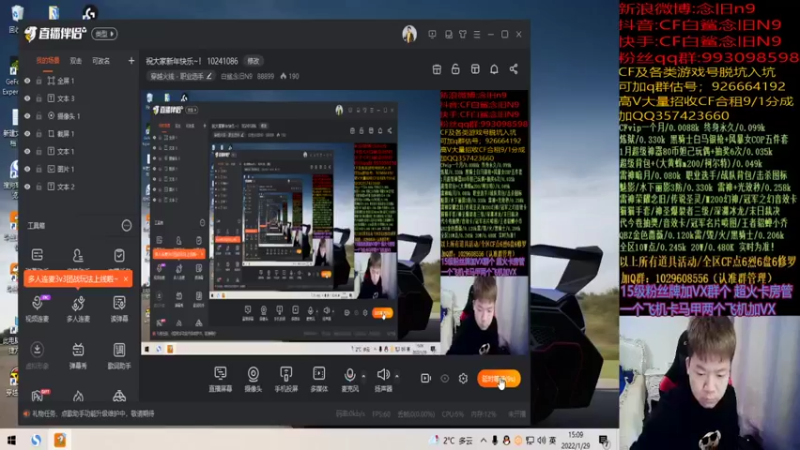
Task: Open the flame icon tool
Action: 78,396
